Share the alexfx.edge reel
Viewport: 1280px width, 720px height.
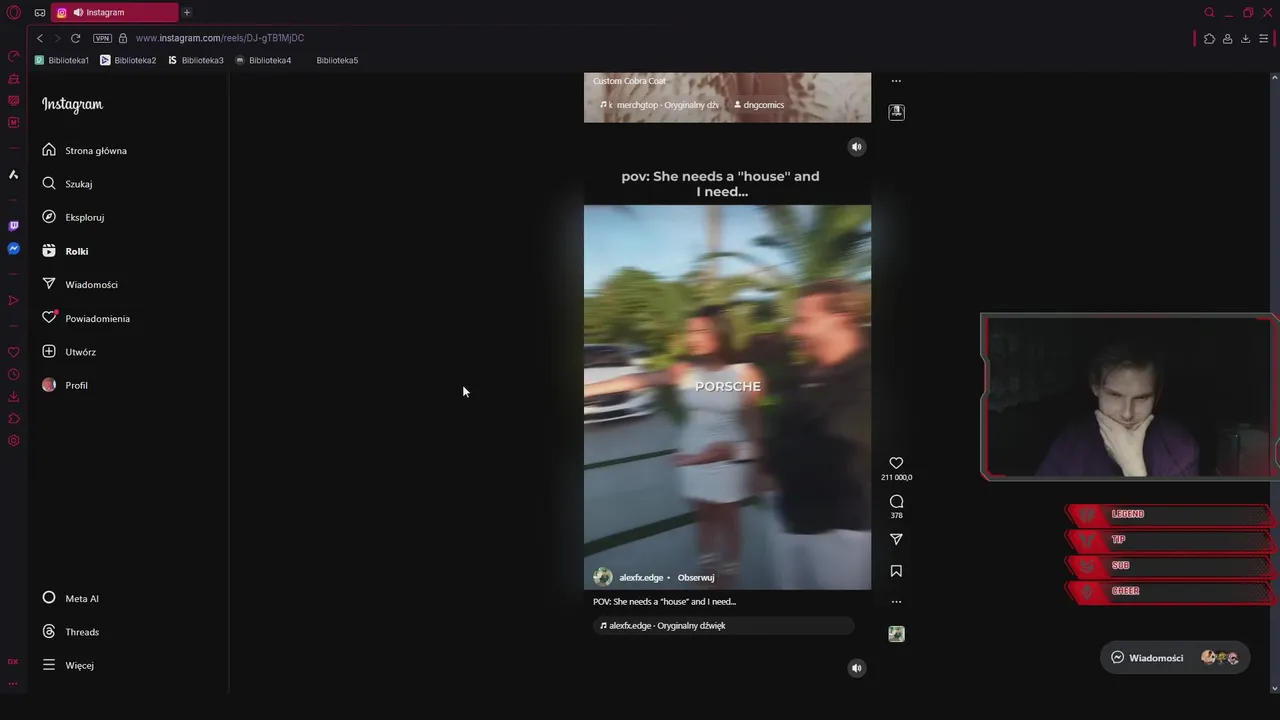click(x=896, y=539)
